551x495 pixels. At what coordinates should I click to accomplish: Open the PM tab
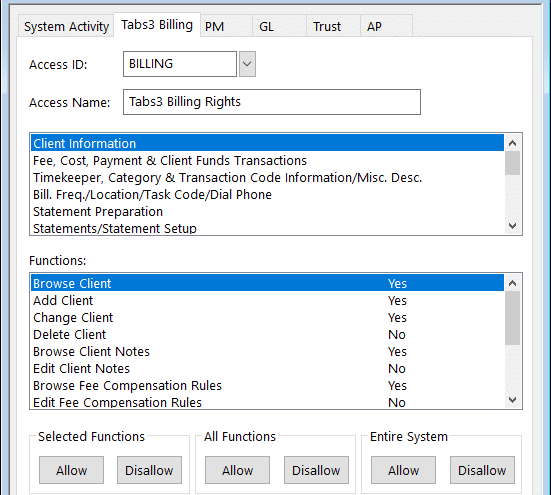tap(226, 26)
